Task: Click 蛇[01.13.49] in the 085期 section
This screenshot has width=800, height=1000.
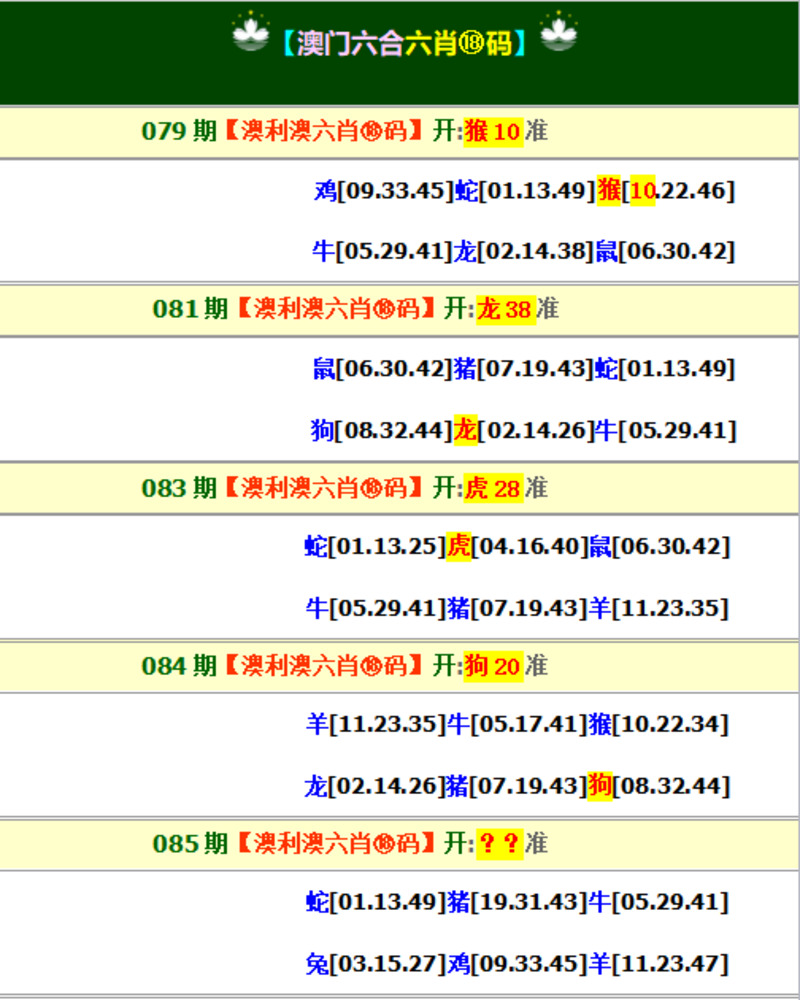Action: (x=375, y=902)
